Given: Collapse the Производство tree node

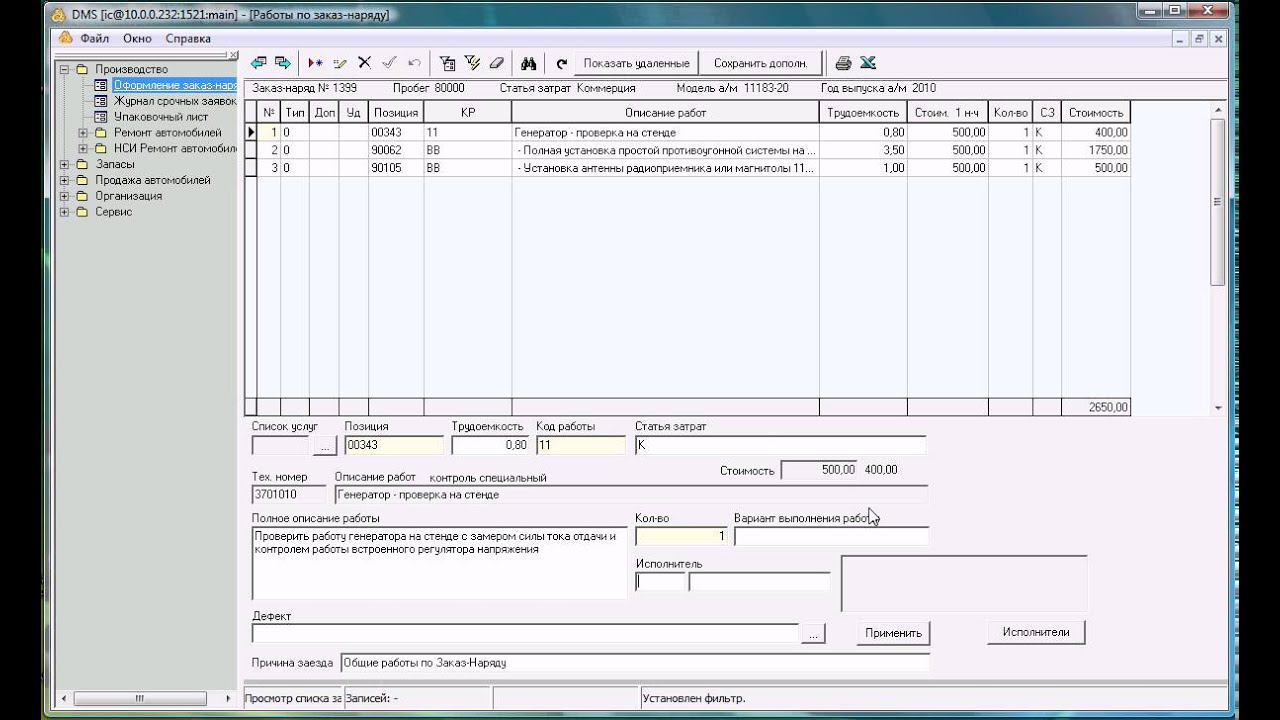Looking at the screenshot, I should (65, 69).
